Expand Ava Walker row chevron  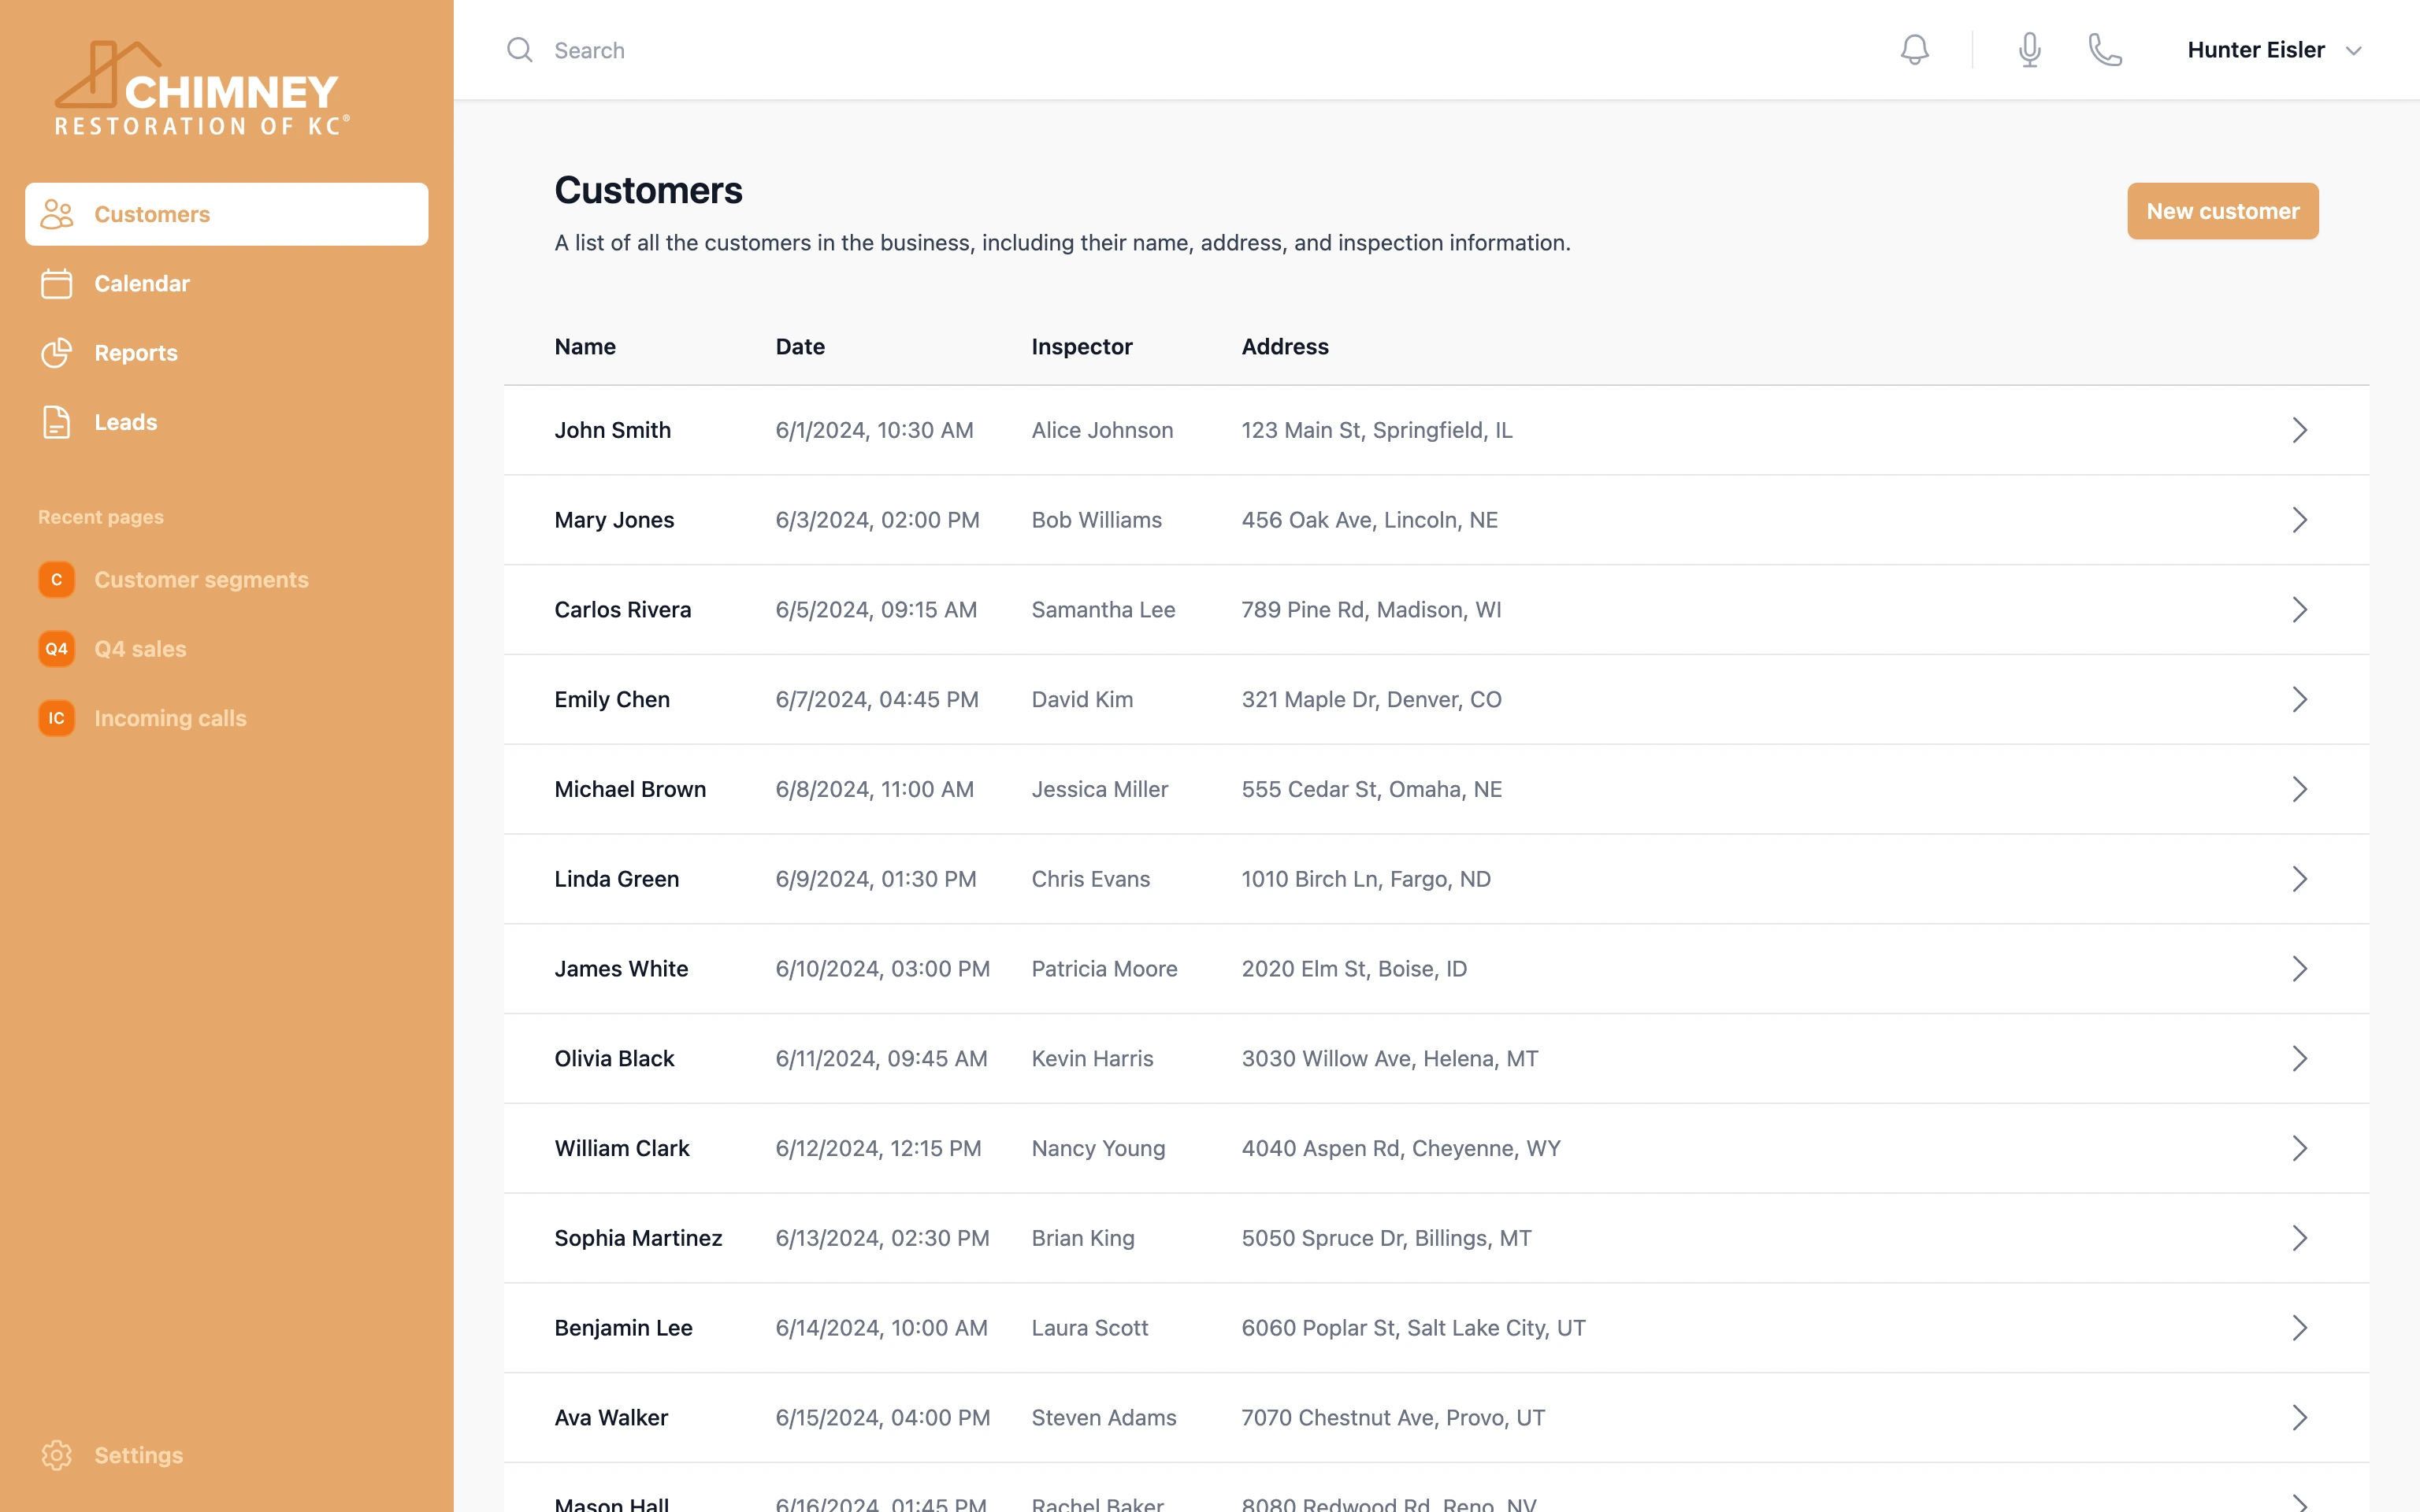pyautogui.click(x=2299, y=1417)
